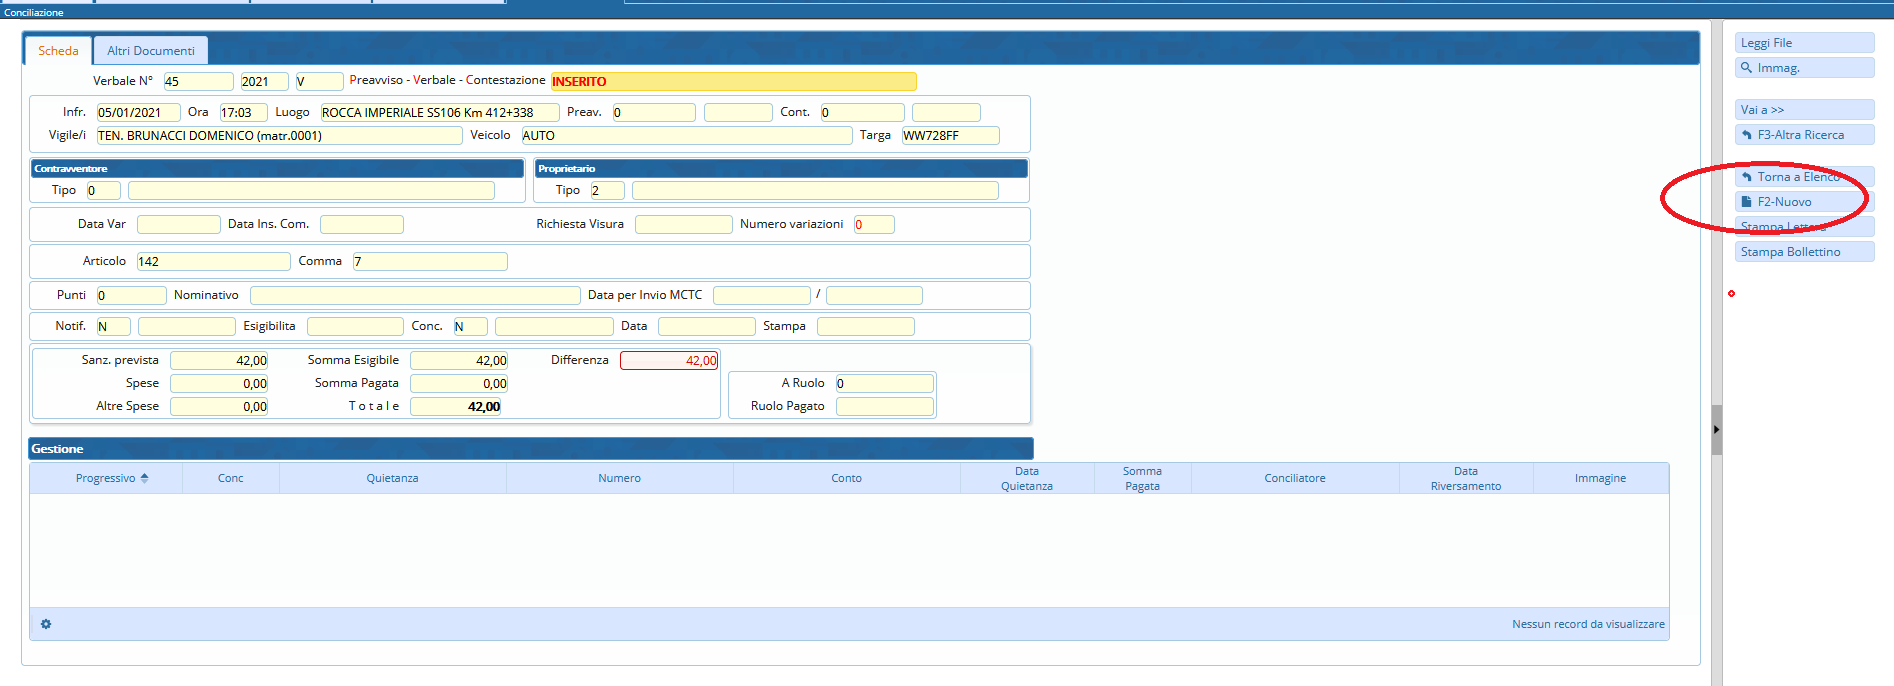Click the Differenza amount field
The width and height of the screenshot is (1894, 686).
[669, 361]
